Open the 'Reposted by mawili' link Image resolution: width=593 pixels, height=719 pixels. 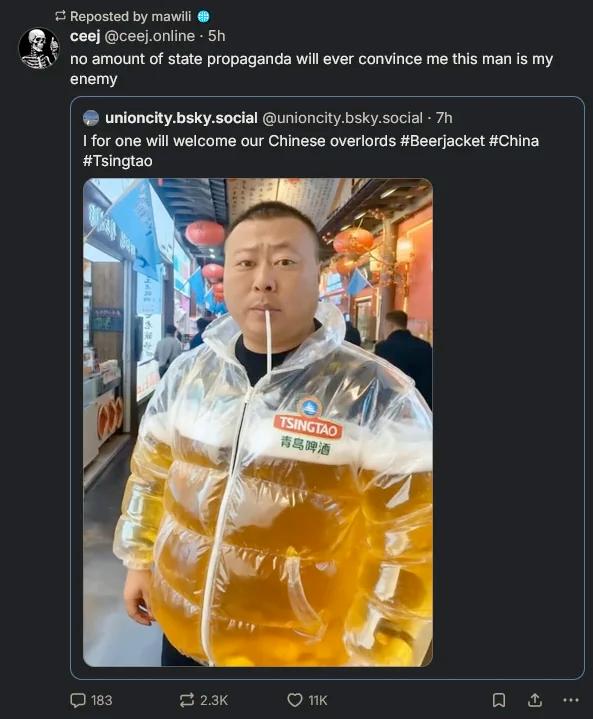click(x=131, y=17)
